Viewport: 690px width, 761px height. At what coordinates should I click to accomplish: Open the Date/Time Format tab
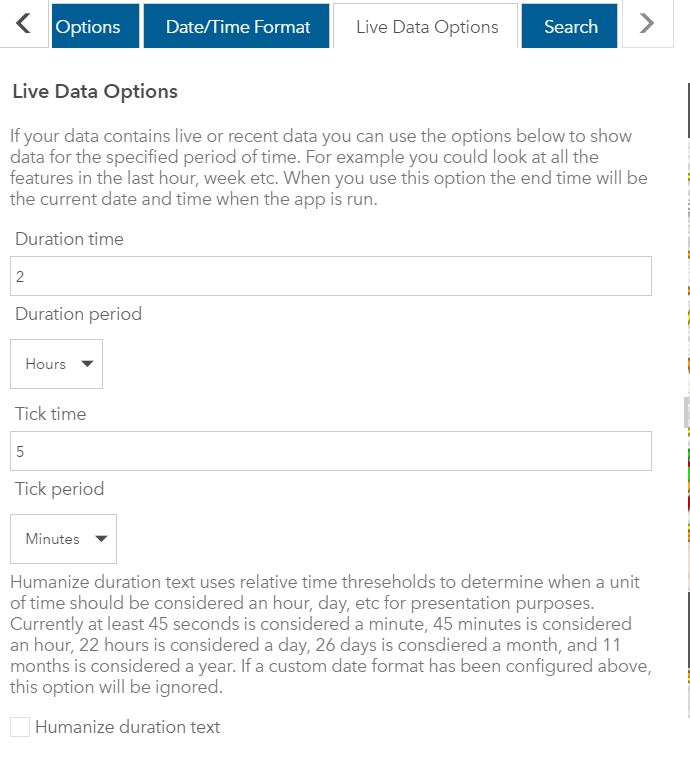238,27
